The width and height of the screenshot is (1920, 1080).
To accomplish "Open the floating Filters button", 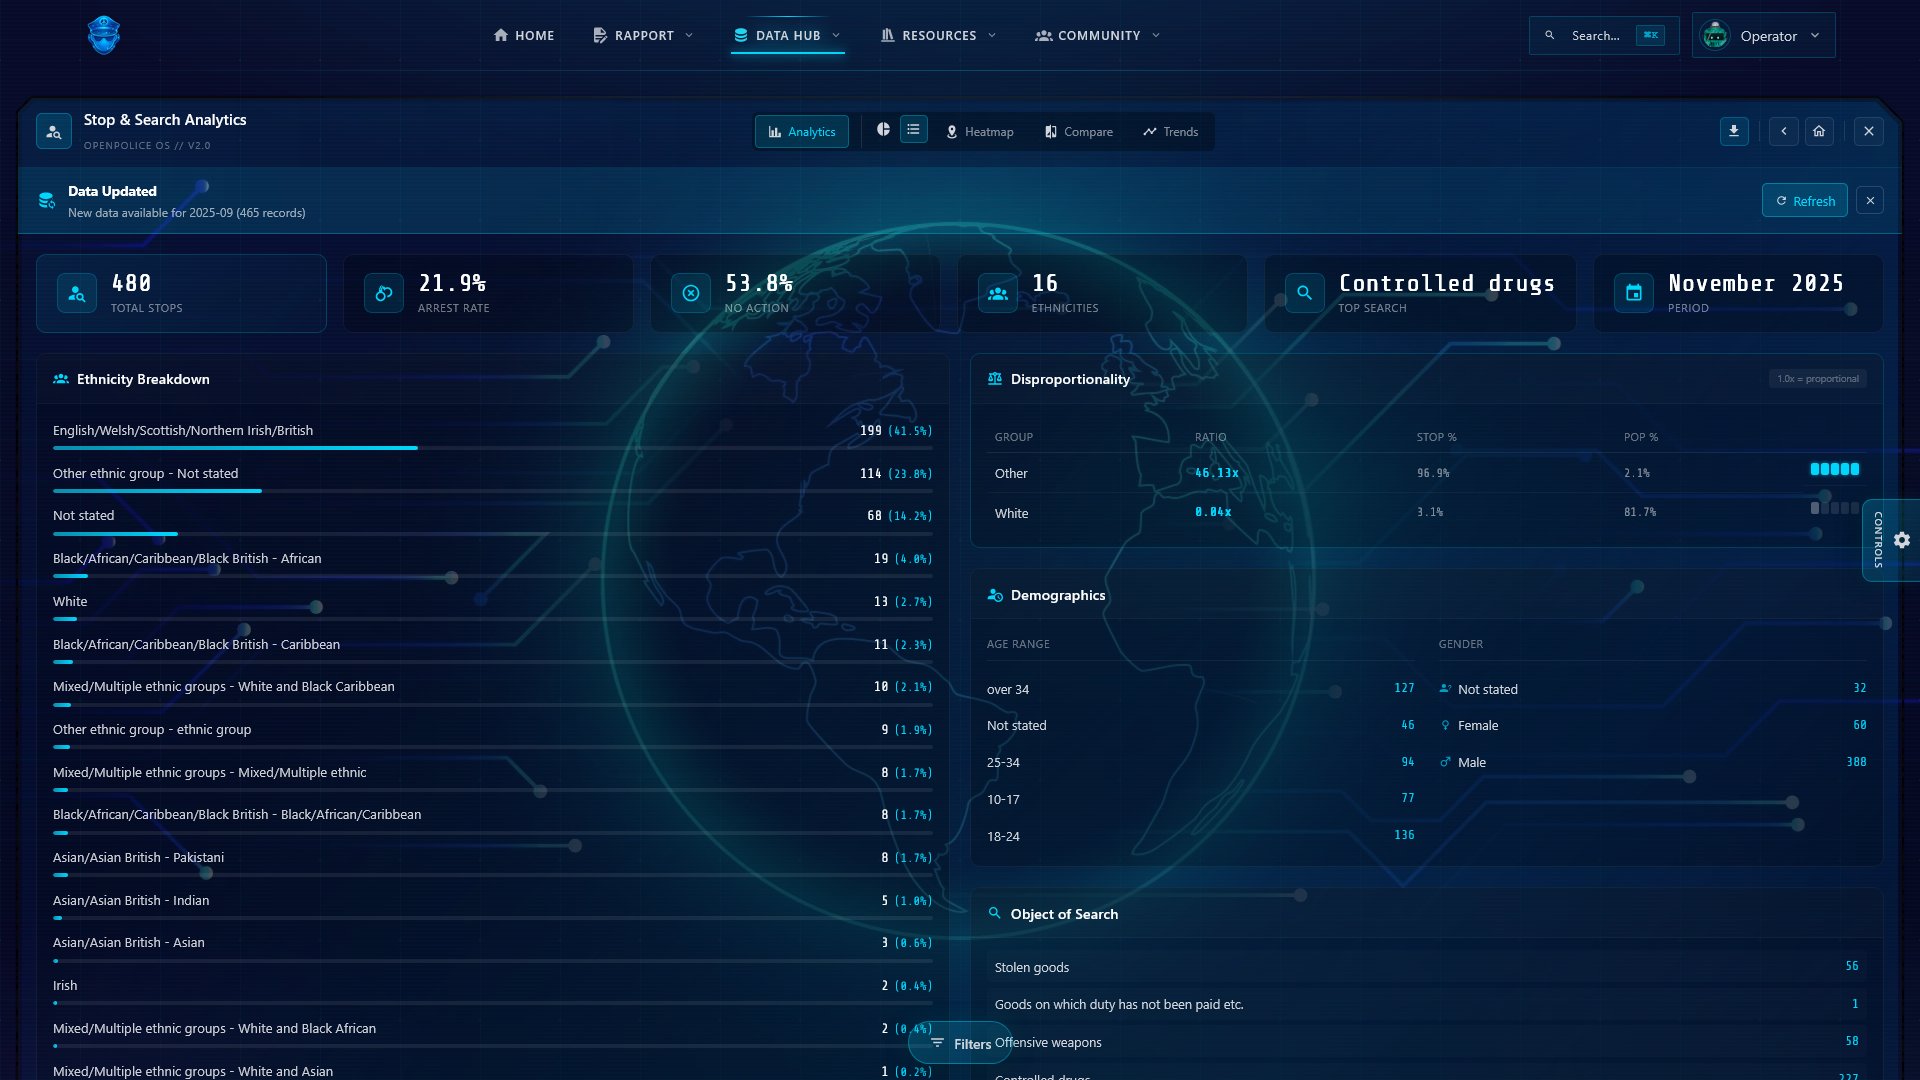I will (x=960, y=1044).
